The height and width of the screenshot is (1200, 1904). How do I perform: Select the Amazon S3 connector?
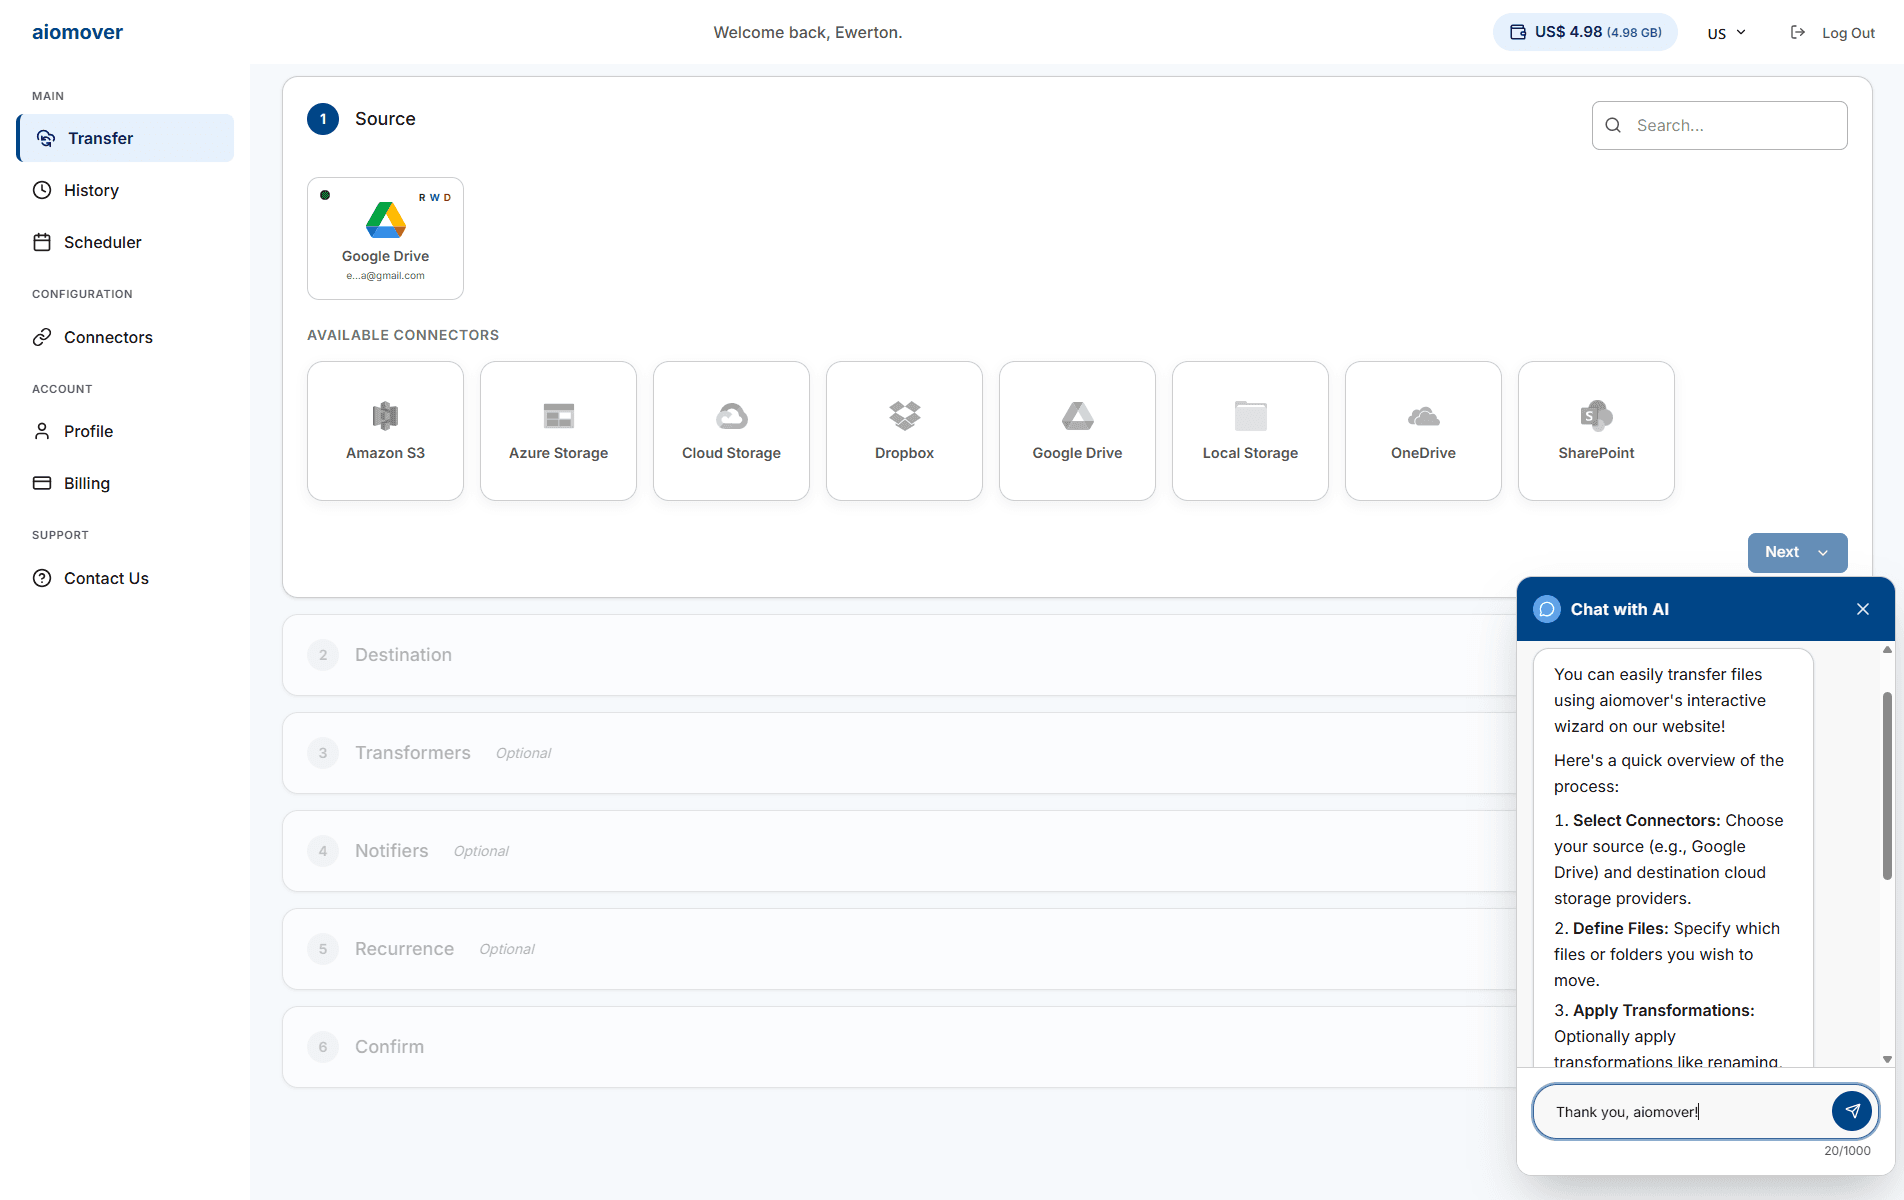point(385,431)
